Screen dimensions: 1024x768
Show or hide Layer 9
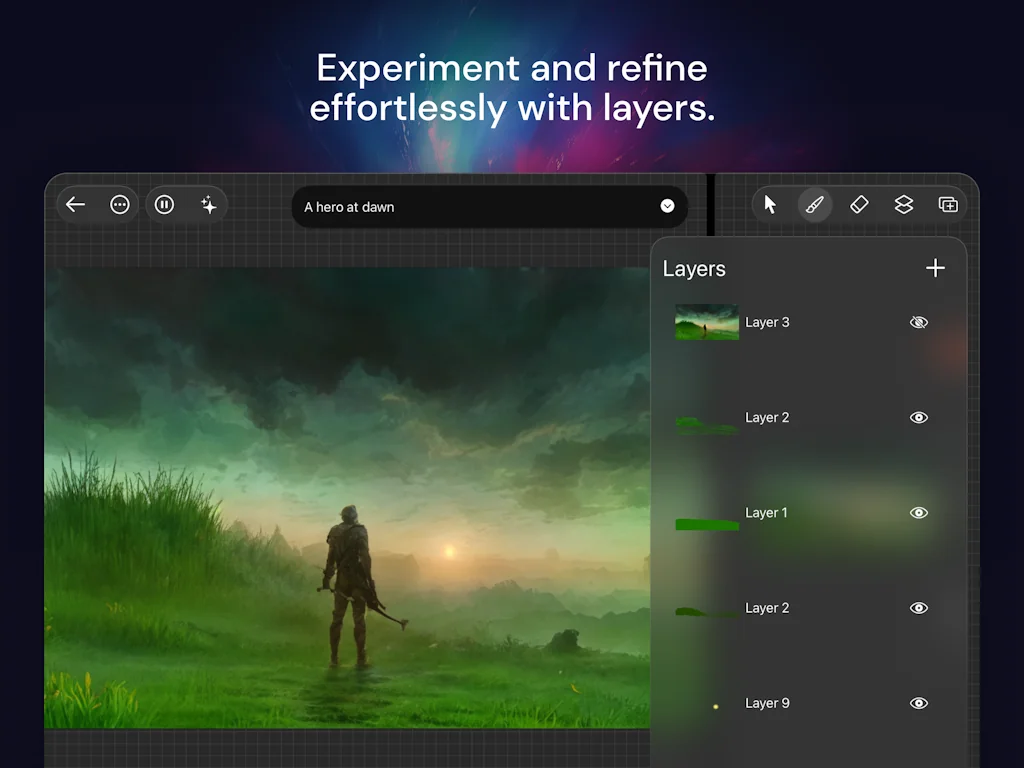click(919, 703)
